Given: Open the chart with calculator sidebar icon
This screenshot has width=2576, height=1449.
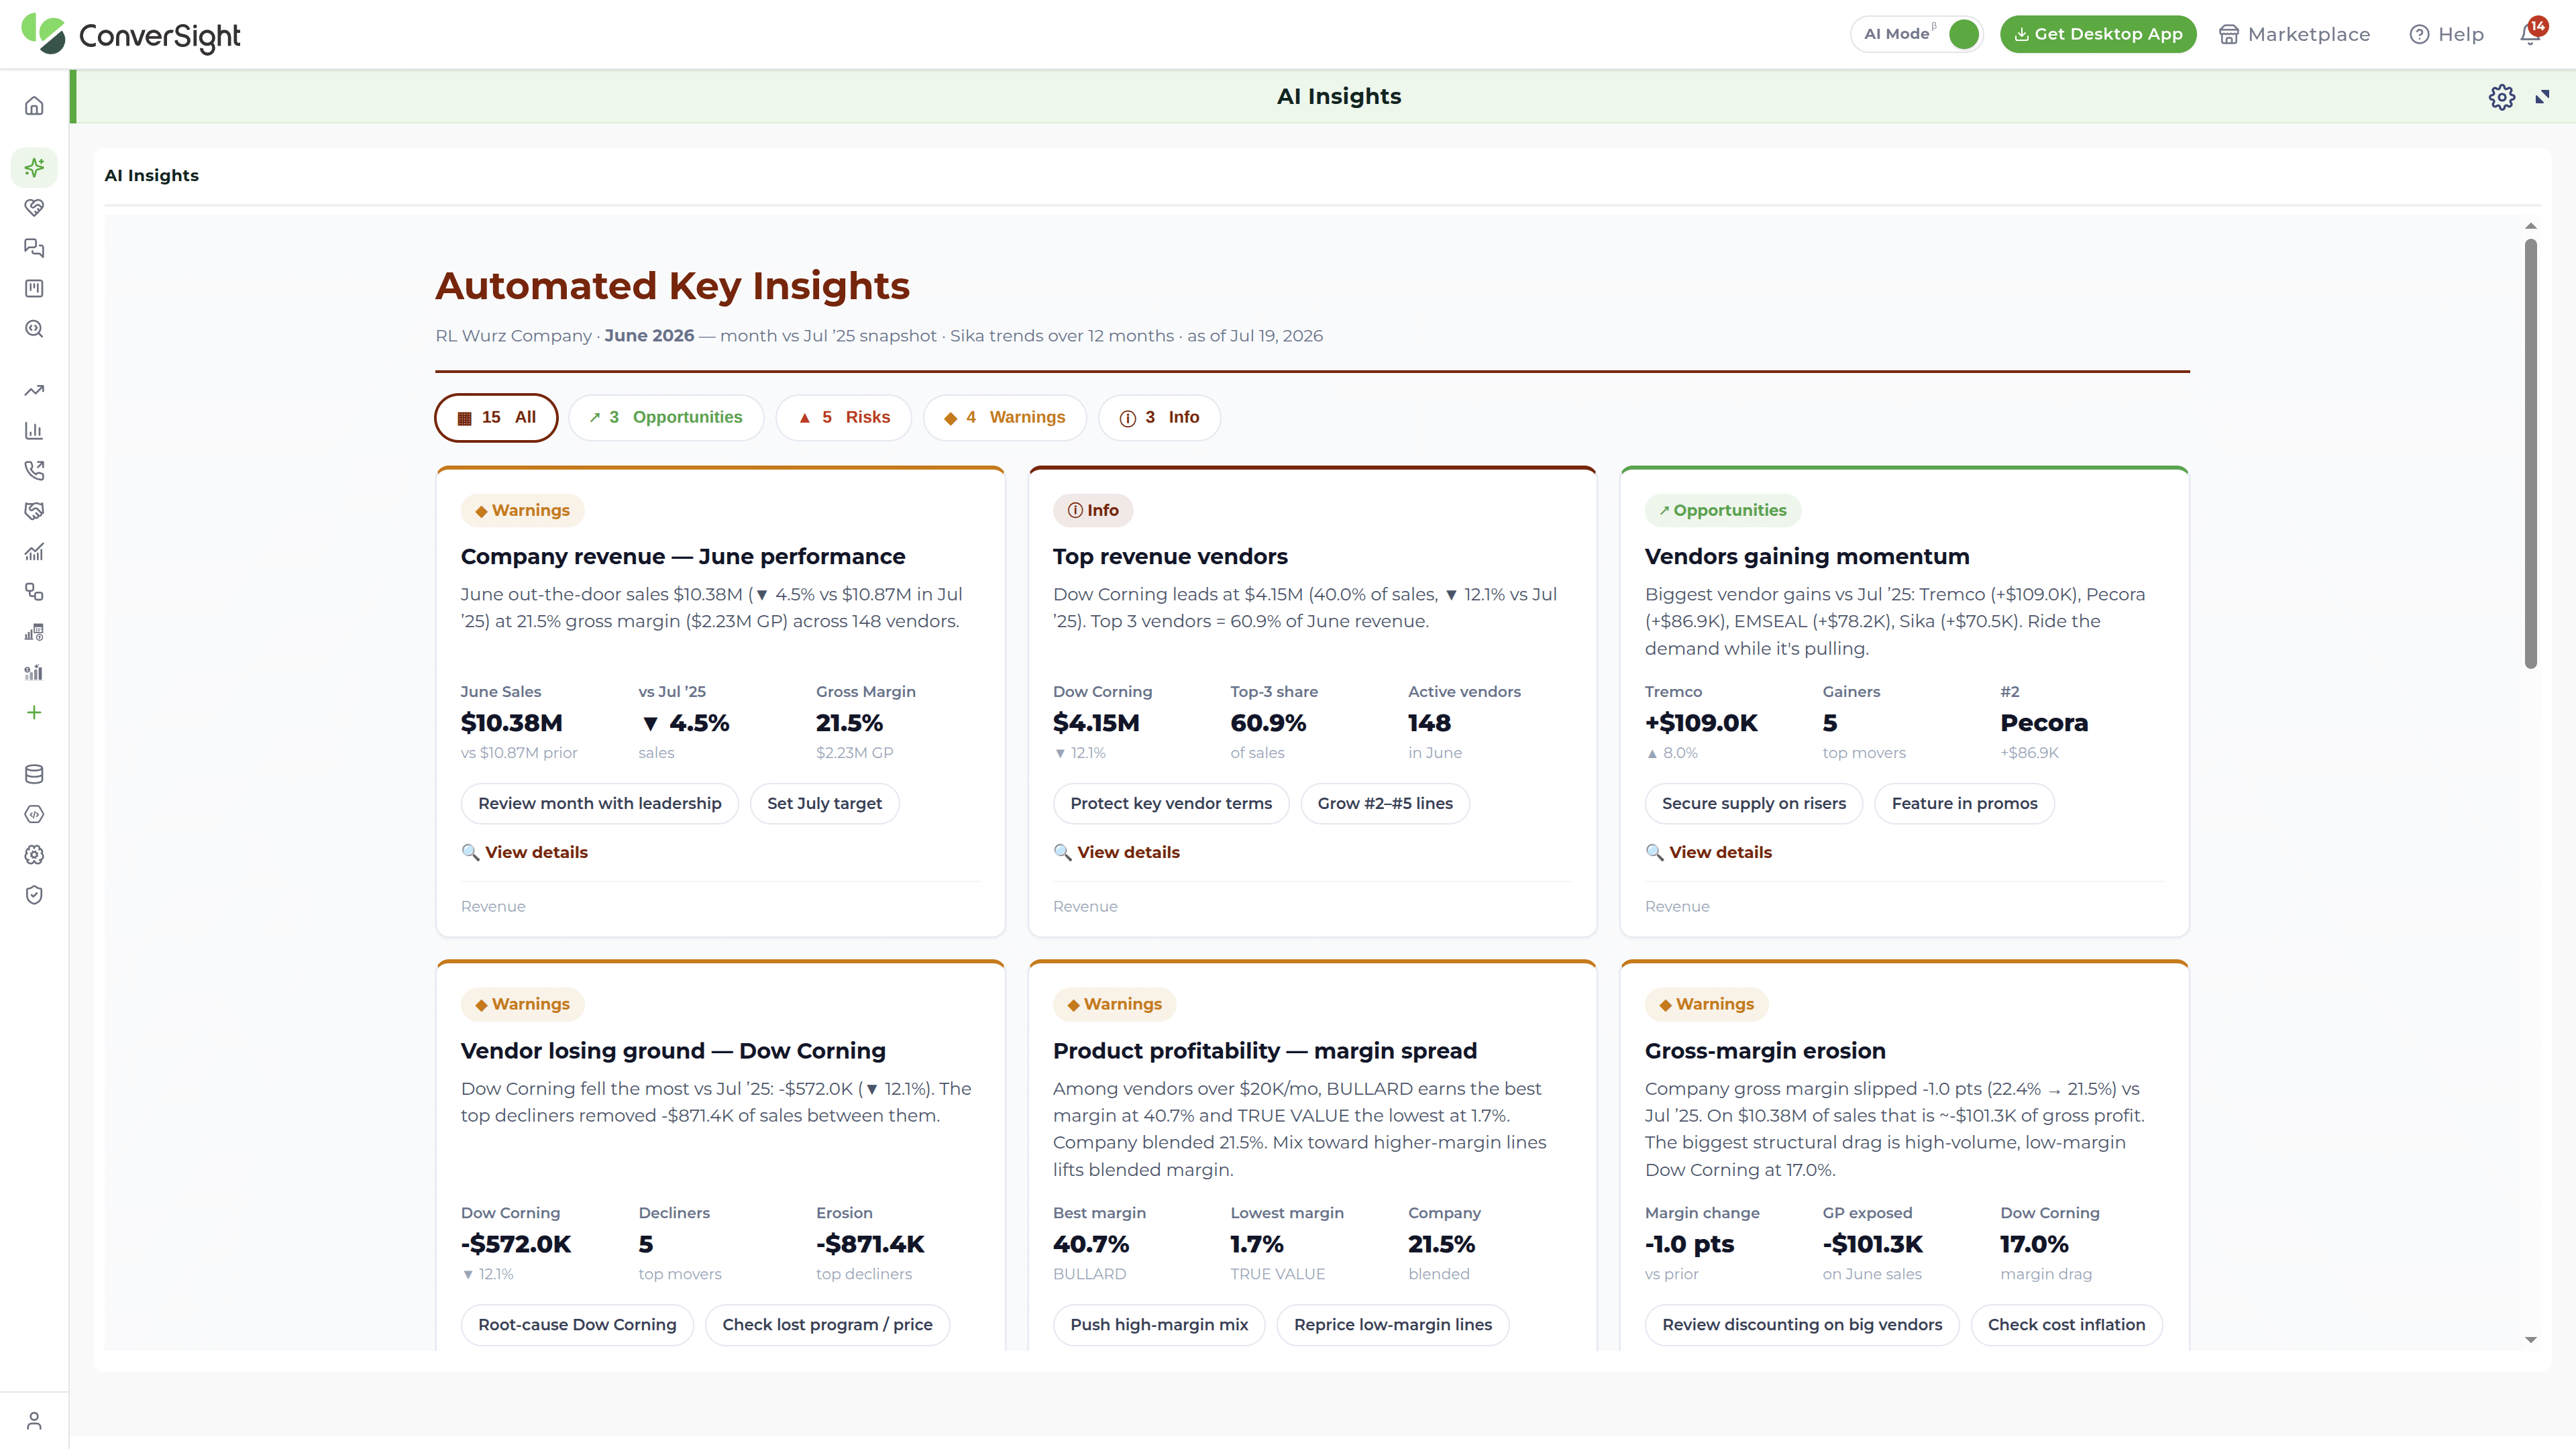Looking at the screenshot, I should (x=34, y=632).
